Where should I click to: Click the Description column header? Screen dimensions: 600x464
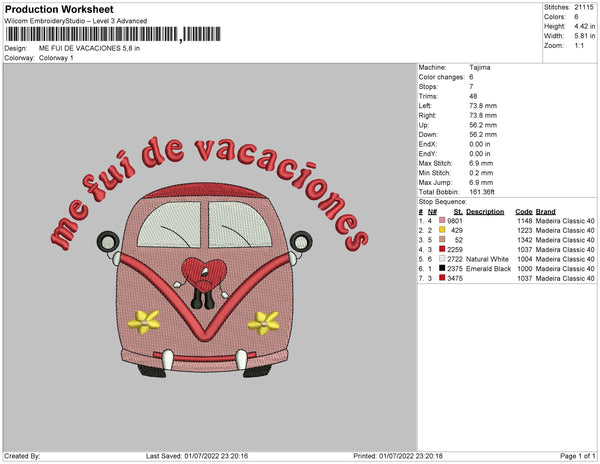click(x=485, y=212)
